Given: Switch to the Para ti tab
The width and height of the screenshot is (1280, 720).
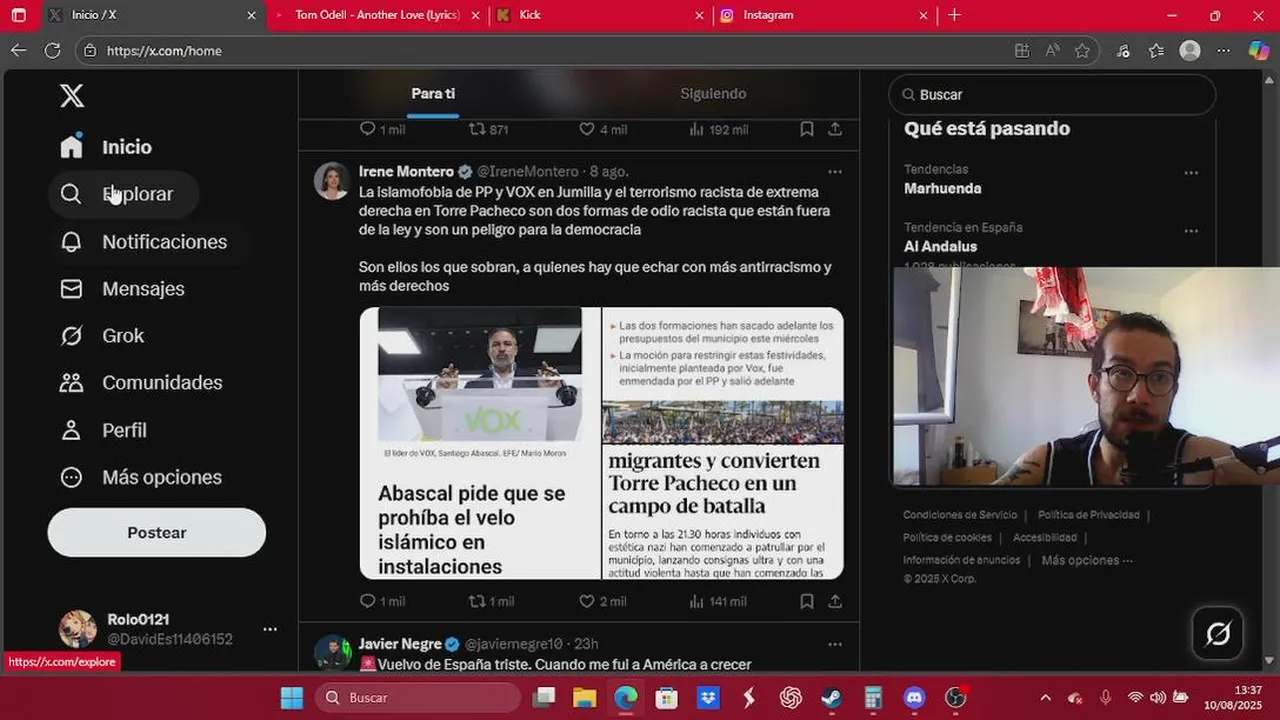Looking at the screenshot, I should click(433, 94).
